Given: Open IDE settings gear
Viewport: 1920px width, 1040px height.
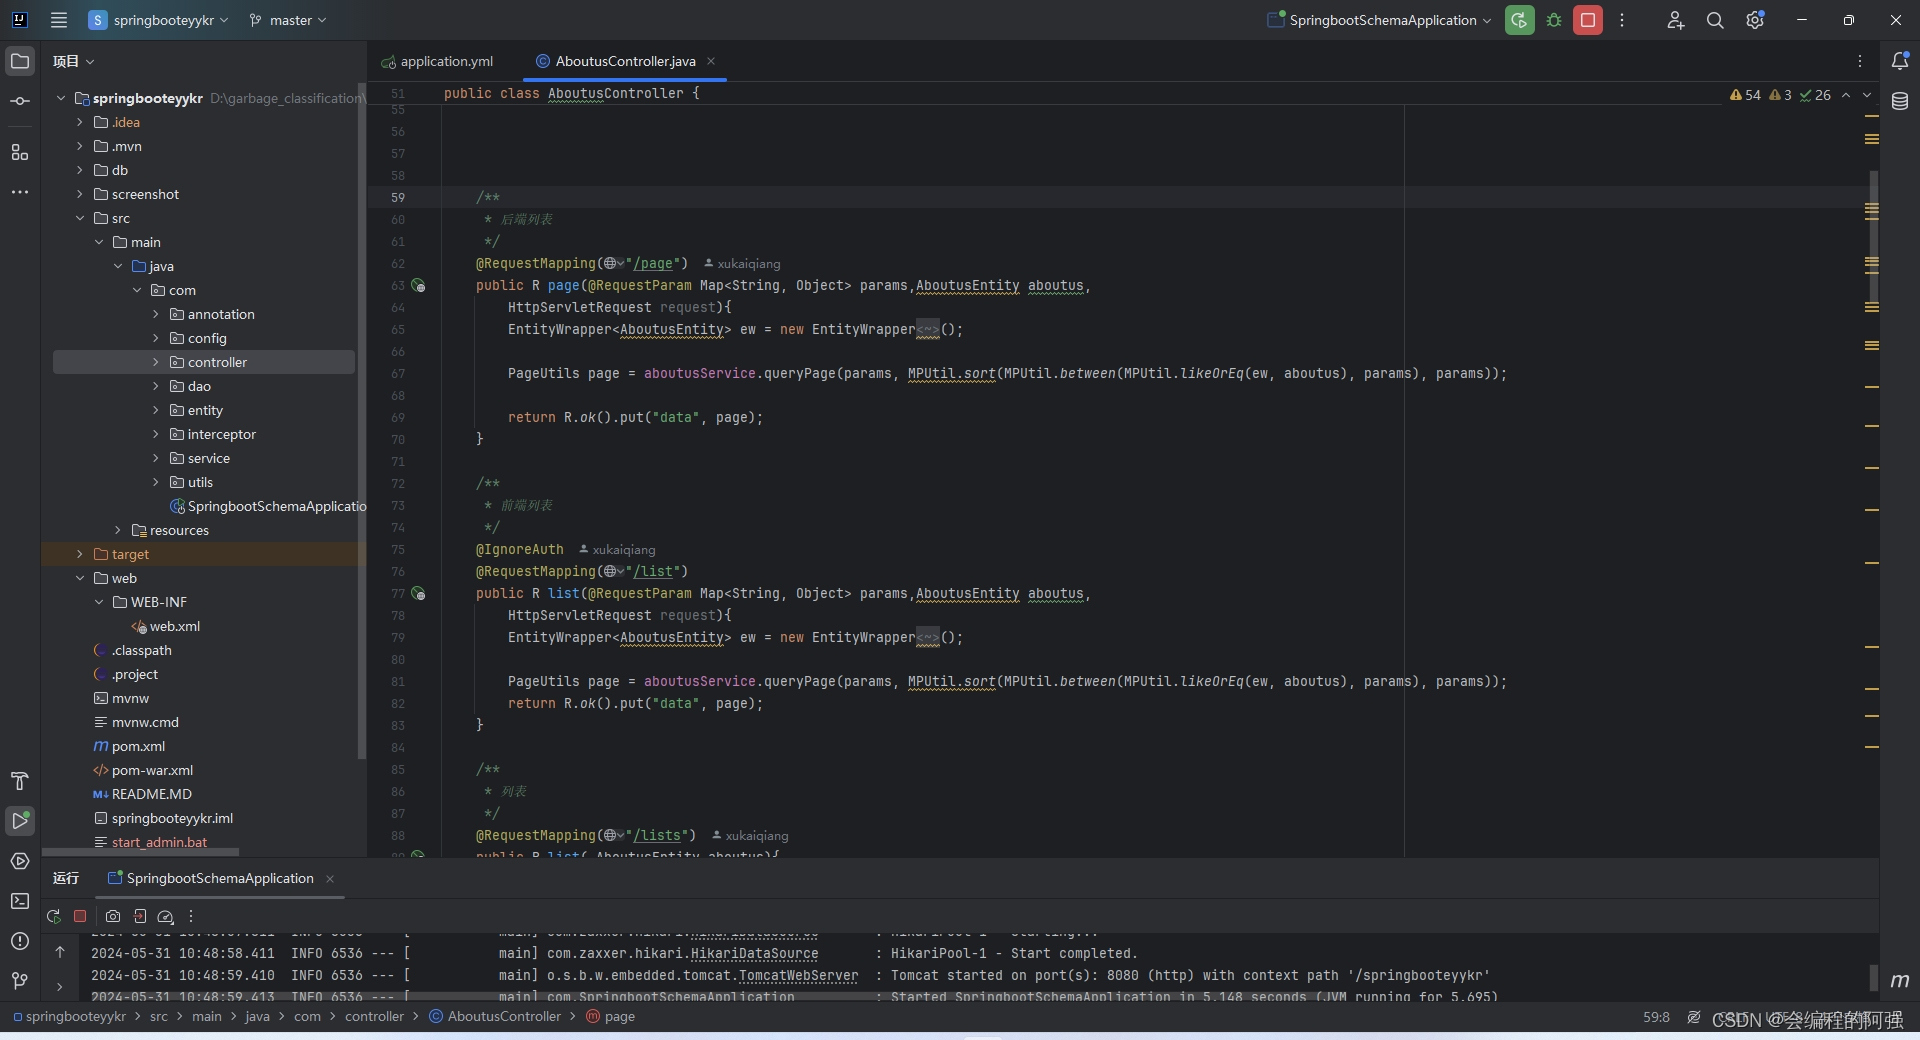Looking at the screenshot, I should click(x=1755, y=20).
